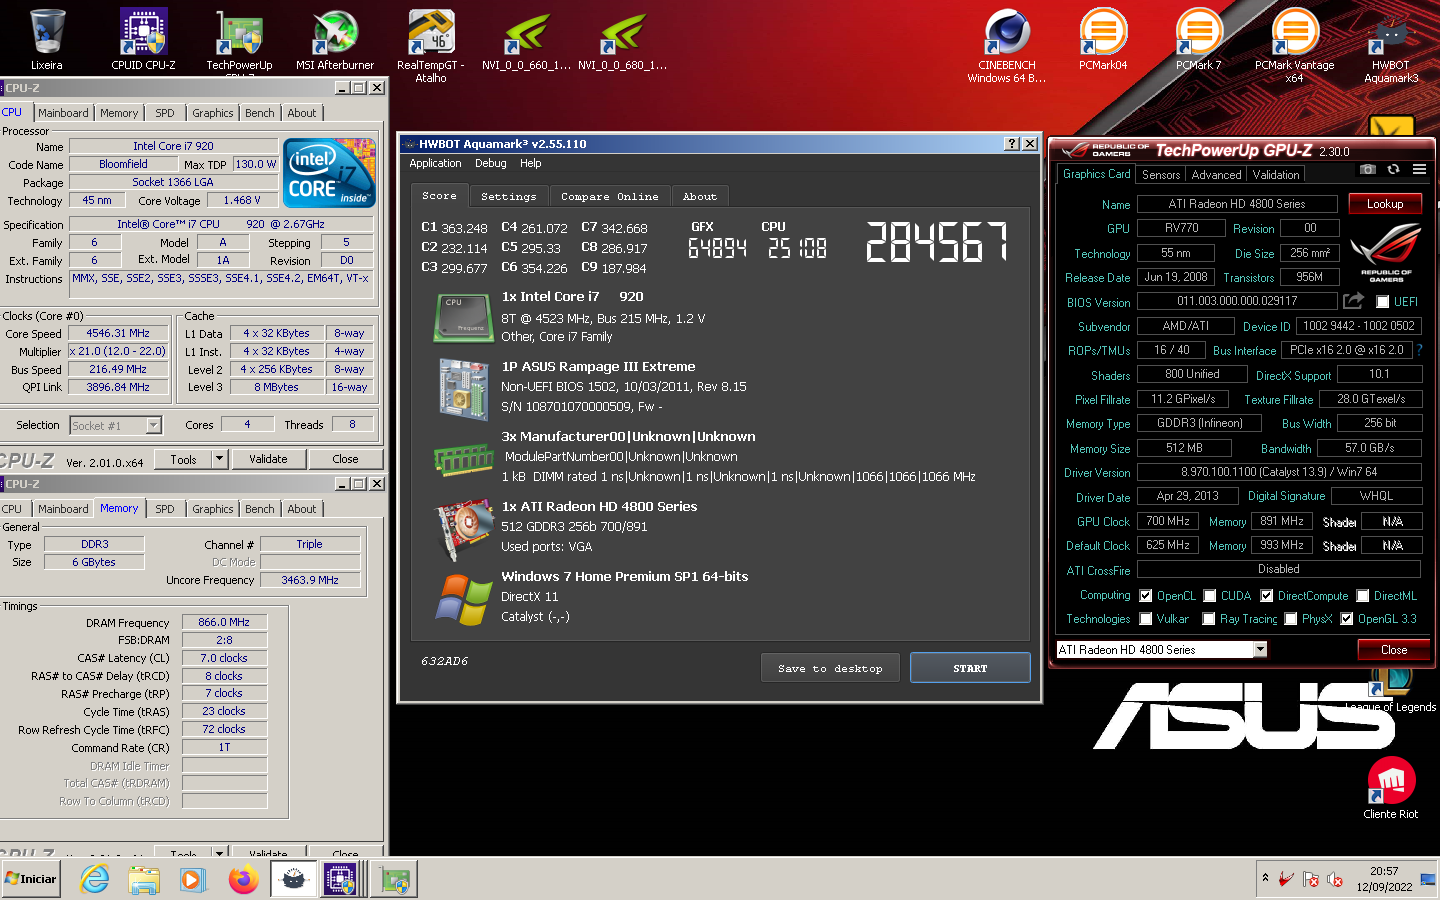The height and width of the screenshot is (900, 1440).
Task: Open the Debug menu in Aquamark3
Action: click(490, 163)
